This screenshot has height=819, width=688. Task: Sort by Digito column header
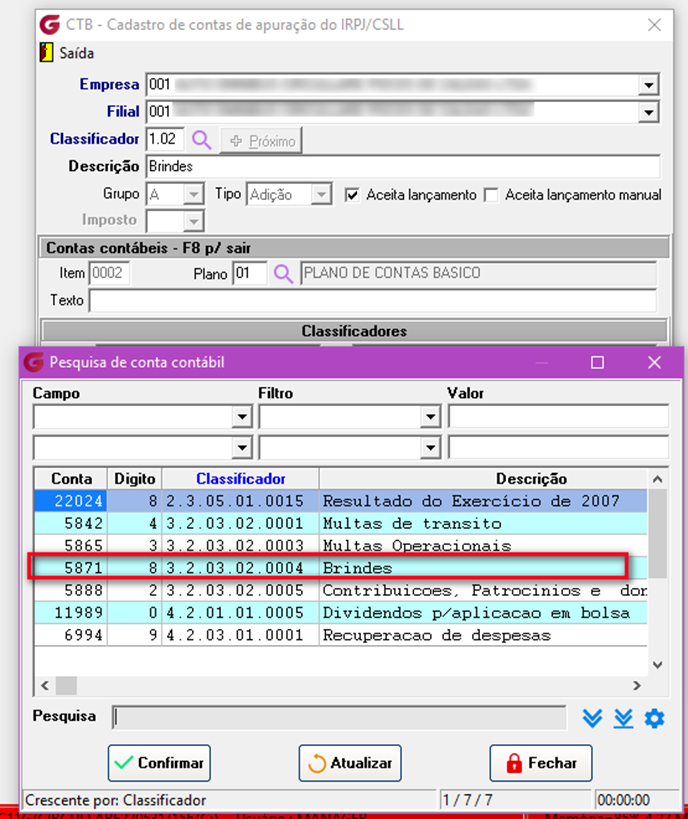click(x=135, y=478)
